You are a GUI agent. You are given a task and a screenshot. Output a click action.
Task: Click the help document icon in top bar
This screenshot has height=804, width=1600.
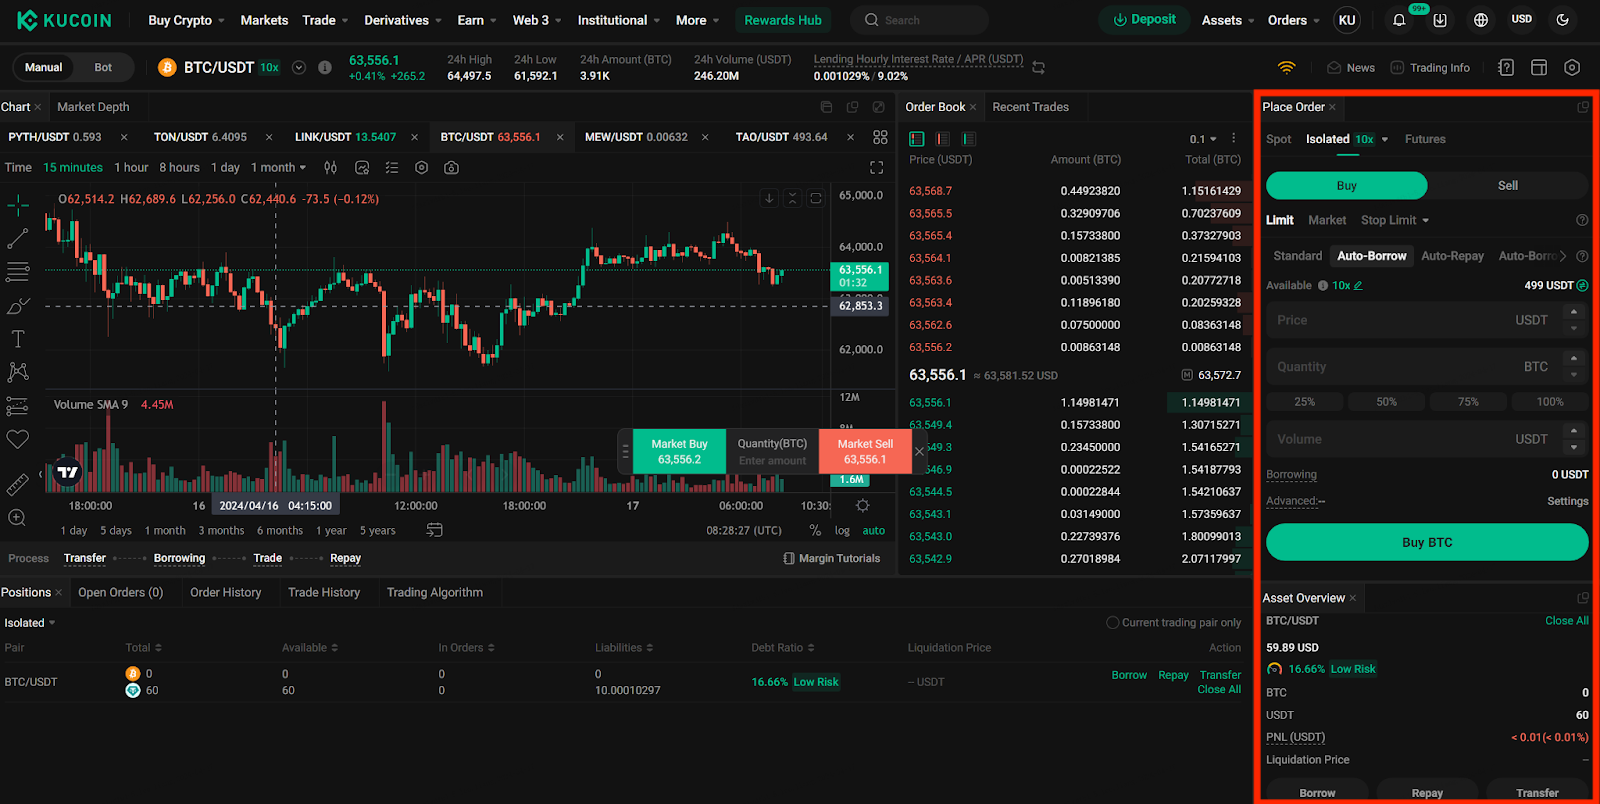point(1506,67)
